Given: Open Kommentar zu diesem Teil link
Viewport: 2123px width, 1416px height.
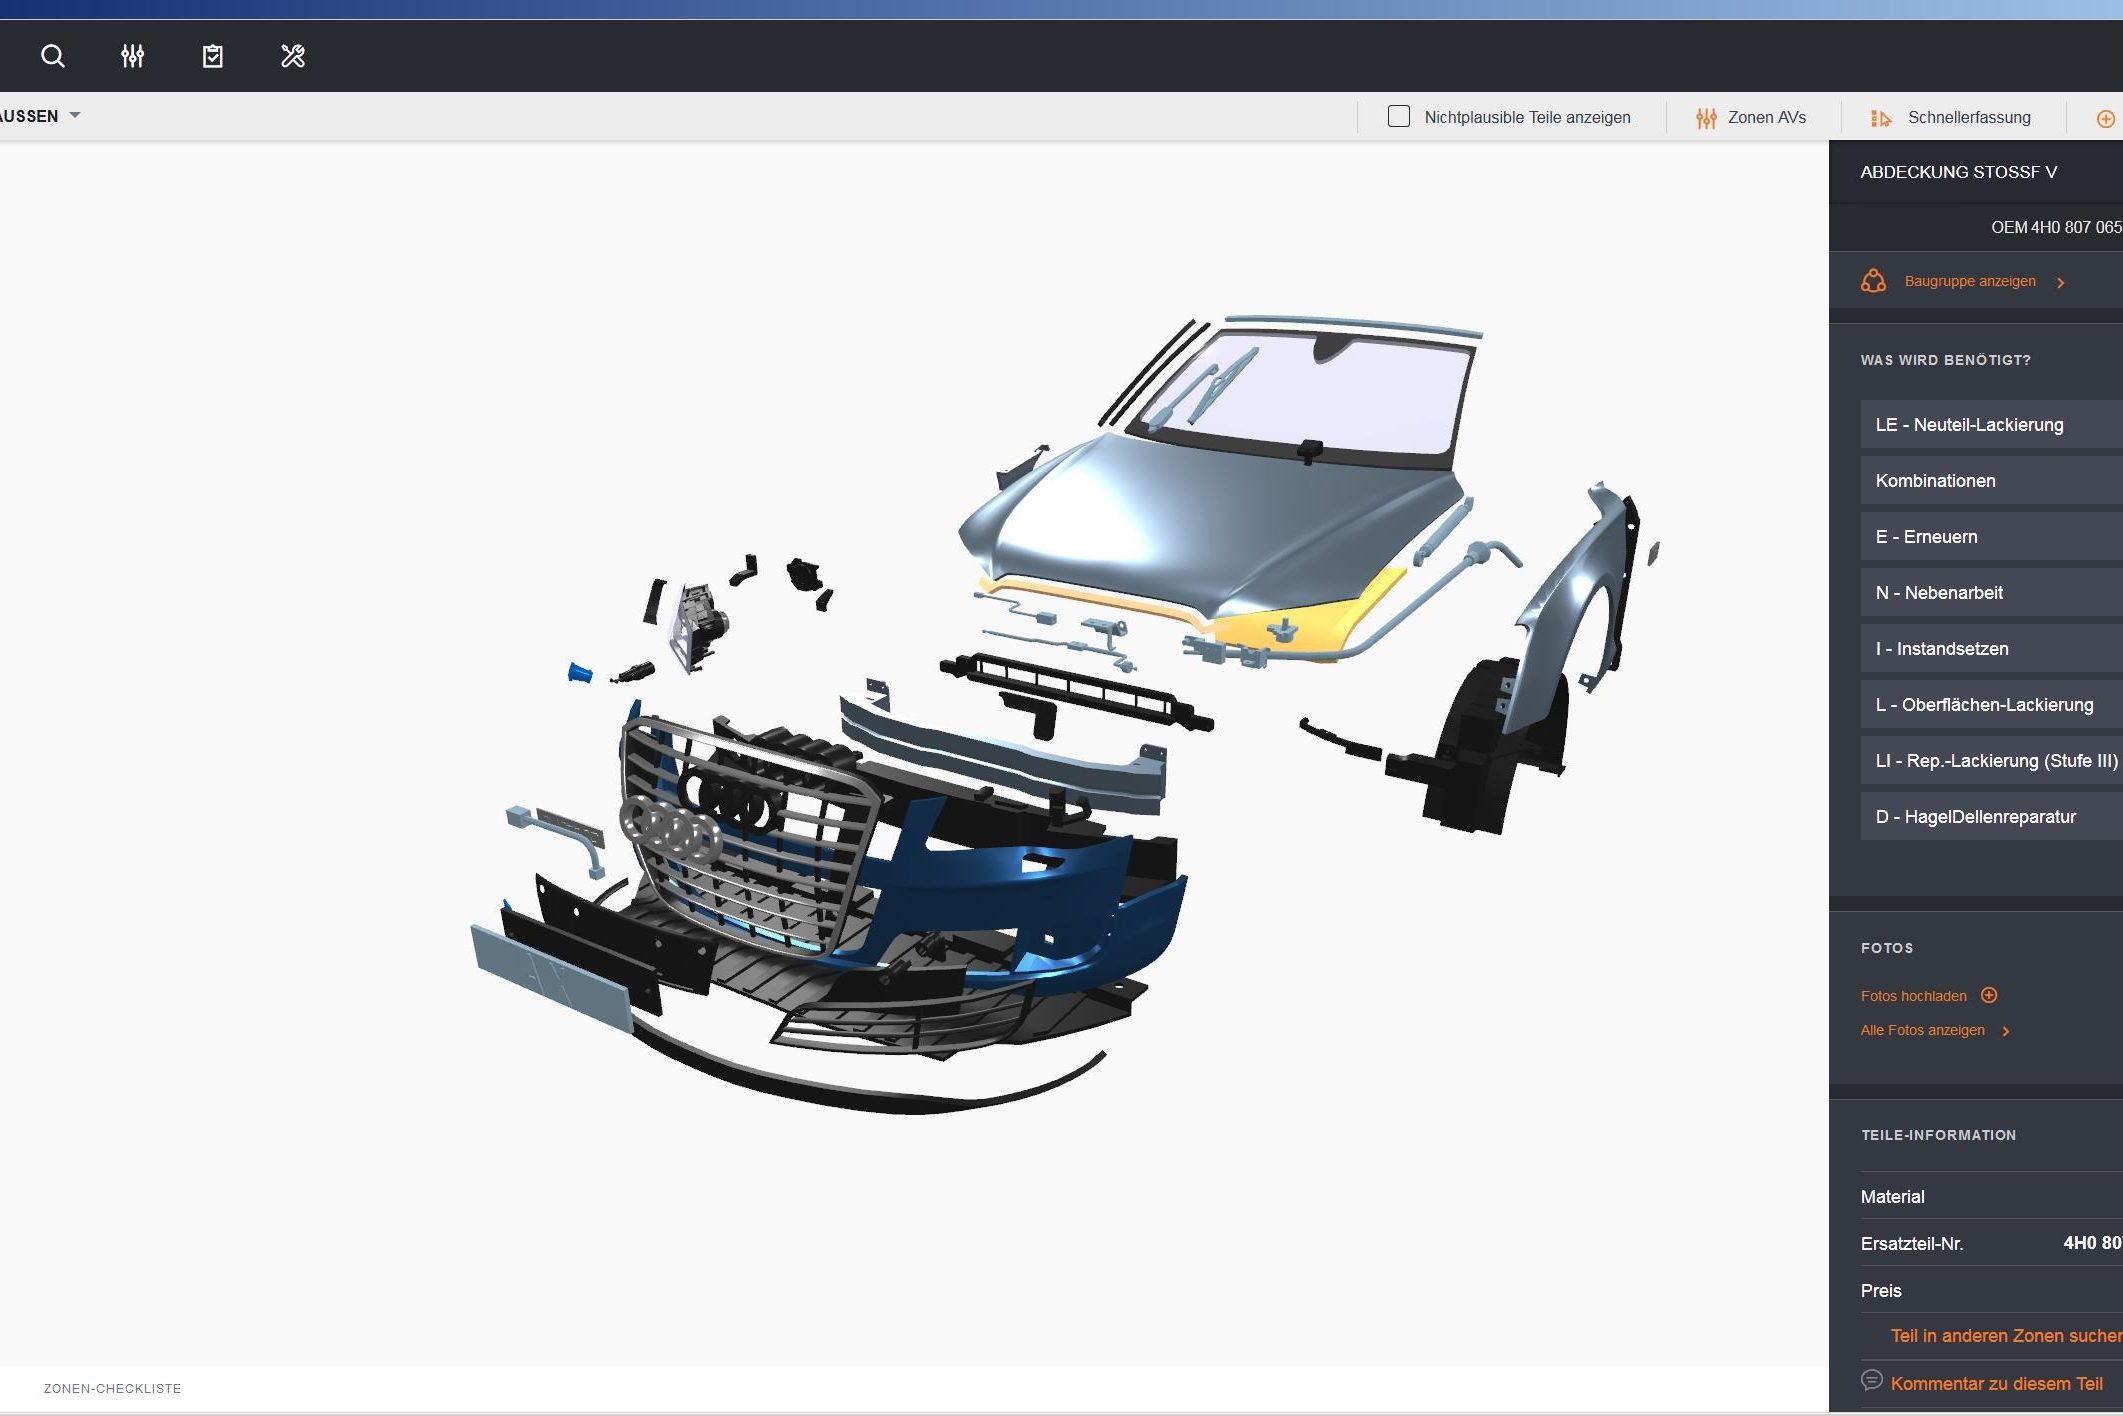Looking at the screenshot, I should [1996, 1384].
